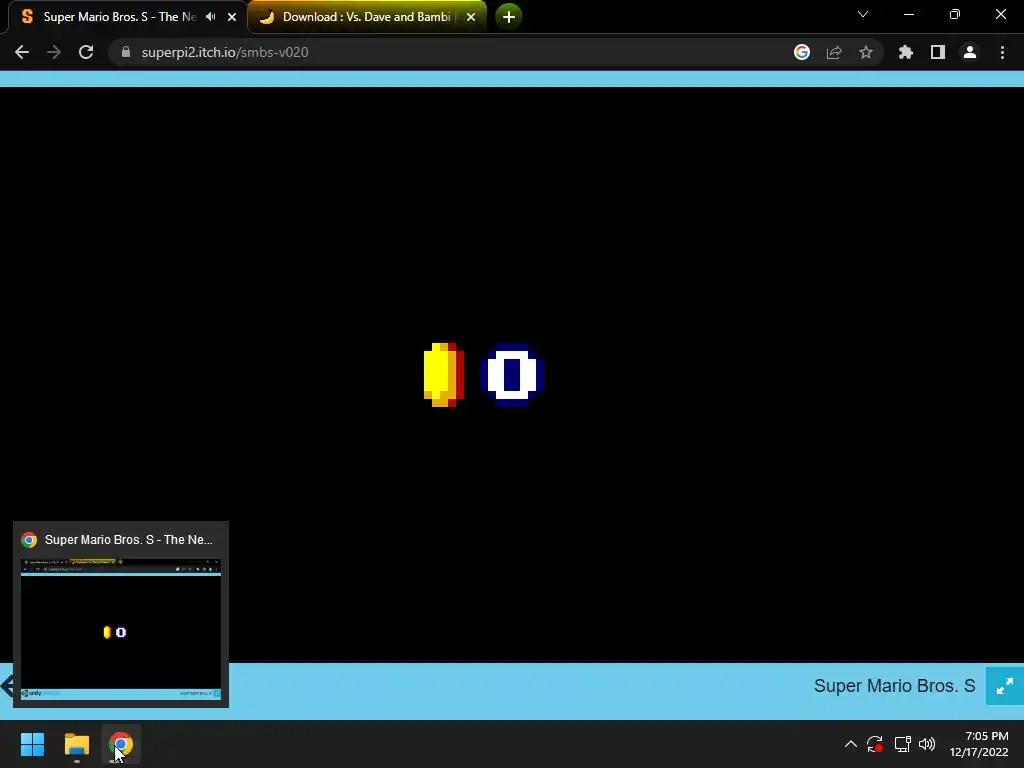Restore down the Chrome window
The width and height of the screenshot is (1024, 768).
point(955,14)
